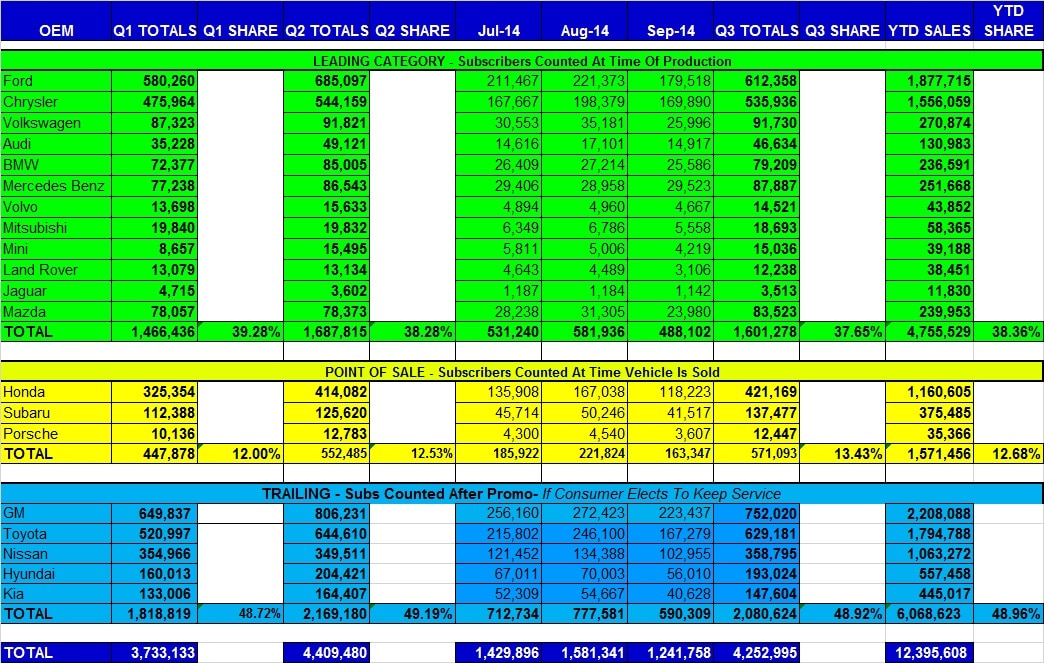1044x663 pixels.
Task: Select Toyota's Aug-14 value 246,100
Action: coord(585,534)
